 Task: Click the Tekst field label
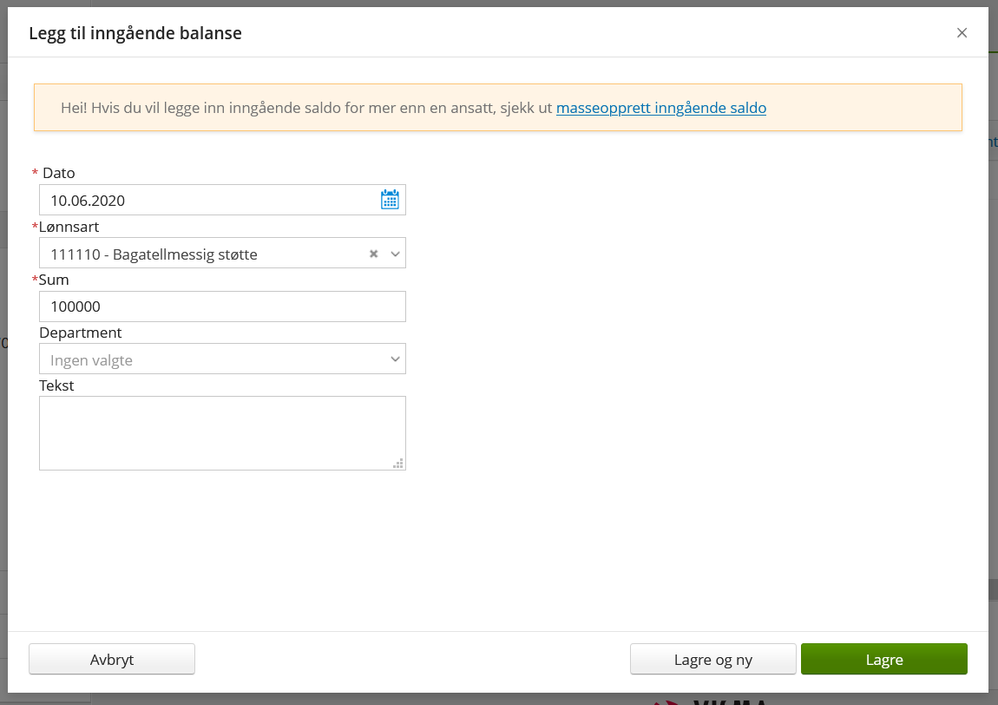[x=57, y=385]
